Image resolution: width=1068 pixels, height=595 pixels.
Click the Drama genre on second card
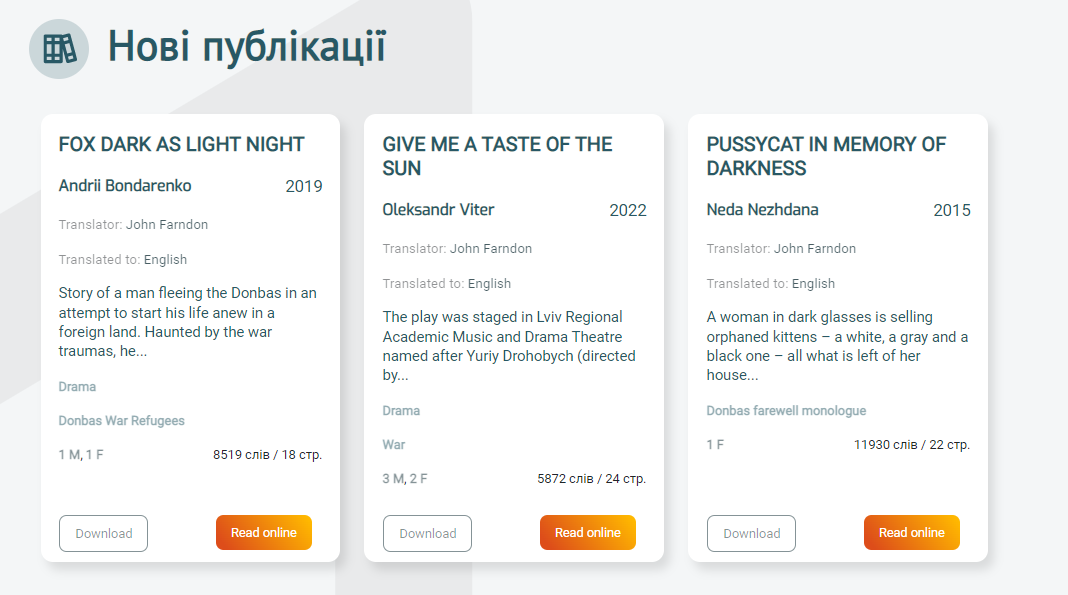click(x=401, y=411)
